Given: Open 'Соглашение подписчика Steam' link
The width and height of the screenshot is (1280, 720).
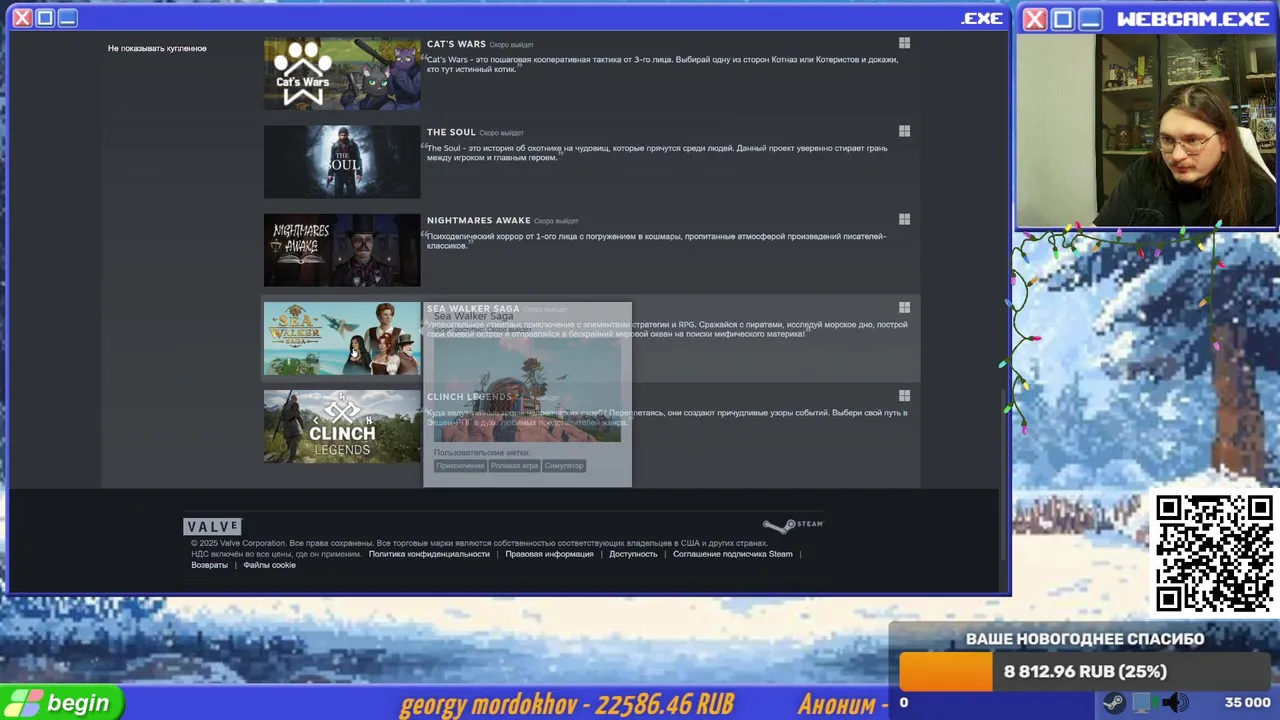Looking at the screenshot, I should [x=732, y=554].
